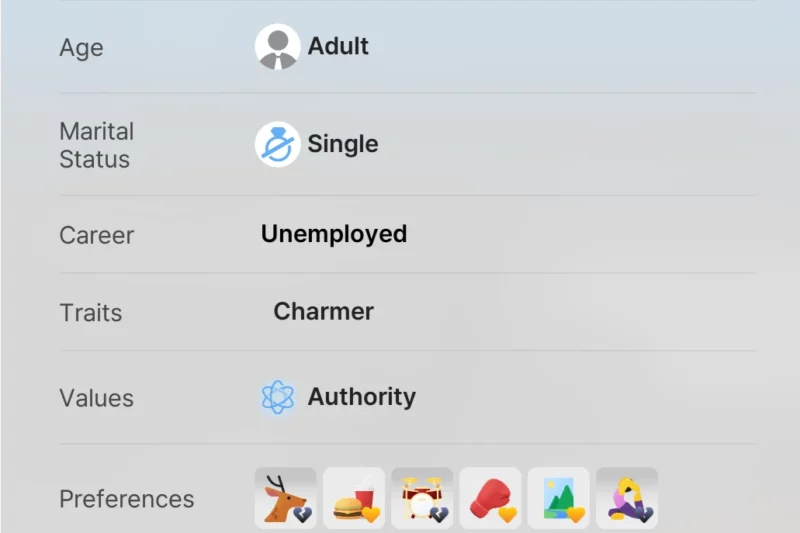
Task: Click the Age row label
Action: click(x=81, y=48)
